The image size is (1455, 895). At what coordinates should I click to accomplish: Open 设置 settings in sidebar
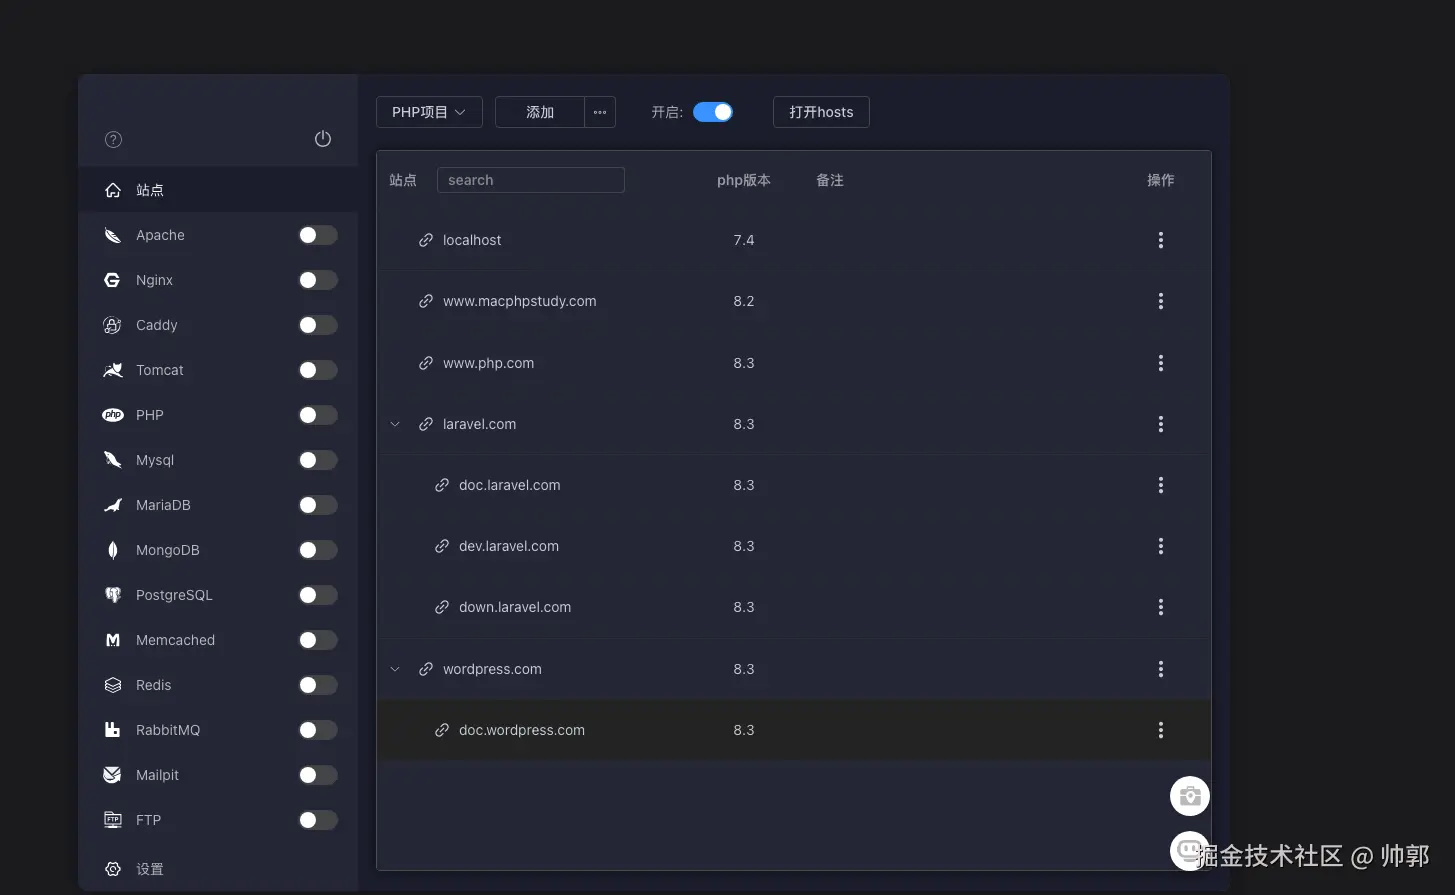click(x=218, y=869)
